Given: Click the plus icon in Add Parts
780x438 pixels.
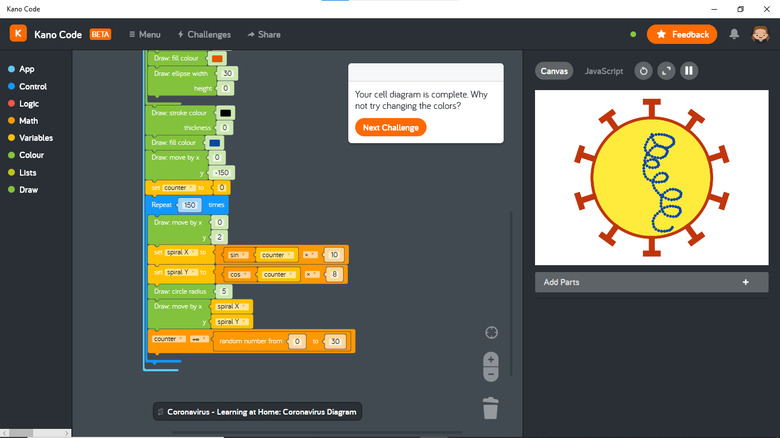Looking at the screenshot, I should (x=745, y=282).
